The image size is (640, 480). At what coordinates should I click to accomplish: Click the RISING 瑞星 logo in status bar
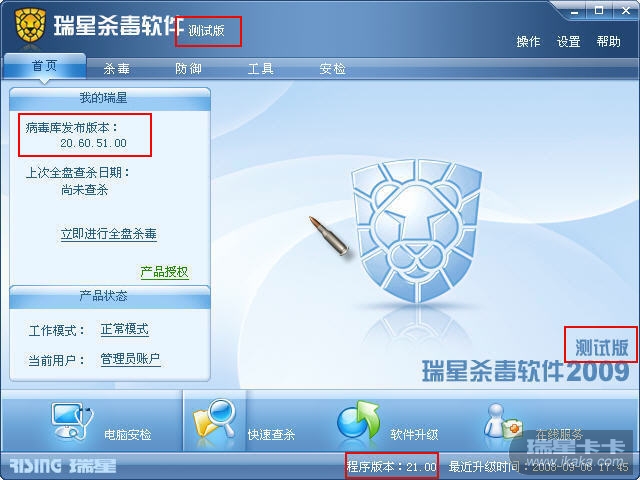[x=62, y=465]
